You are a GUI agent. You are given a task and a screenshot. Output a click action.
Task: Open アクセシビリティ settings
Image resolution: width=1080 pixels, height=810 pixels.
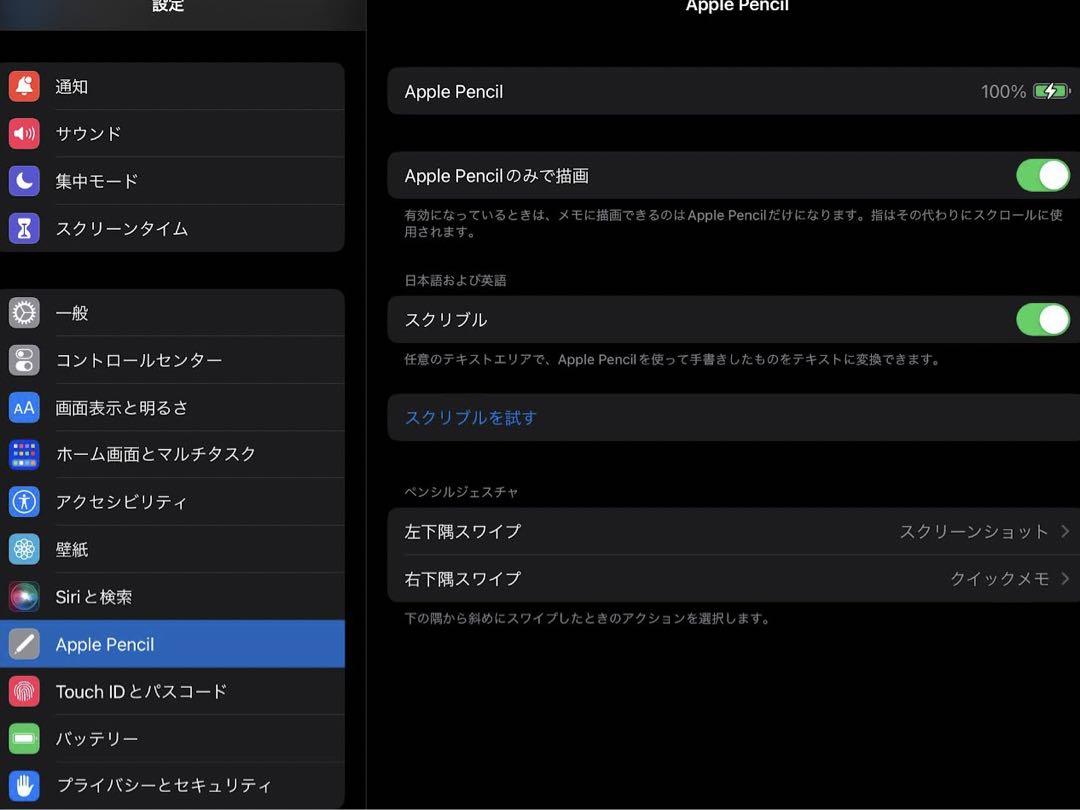coord(172,502)
